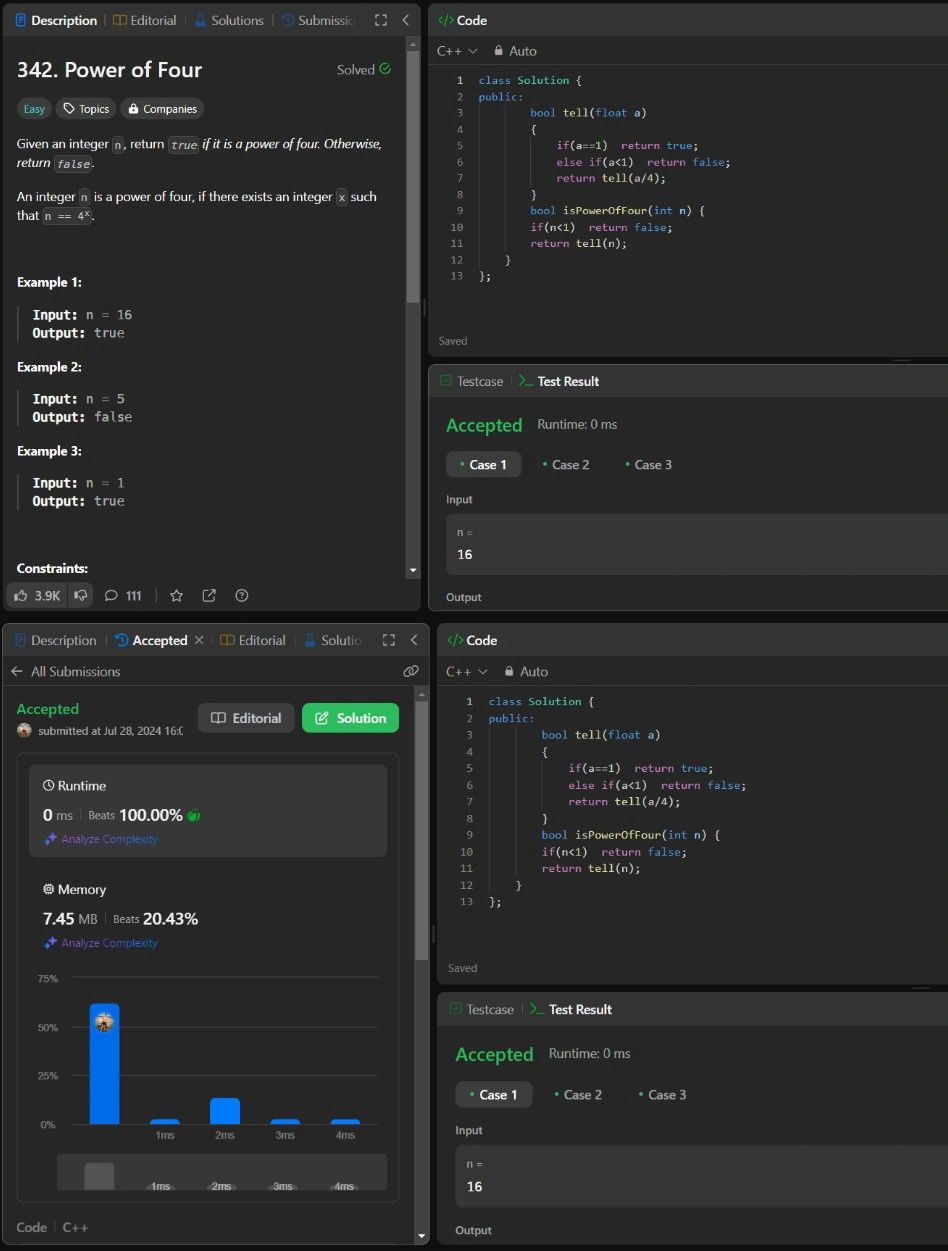948x1251 pixels.
Task: Click the sparkle icon under Memory
Action: click(50, 943)
